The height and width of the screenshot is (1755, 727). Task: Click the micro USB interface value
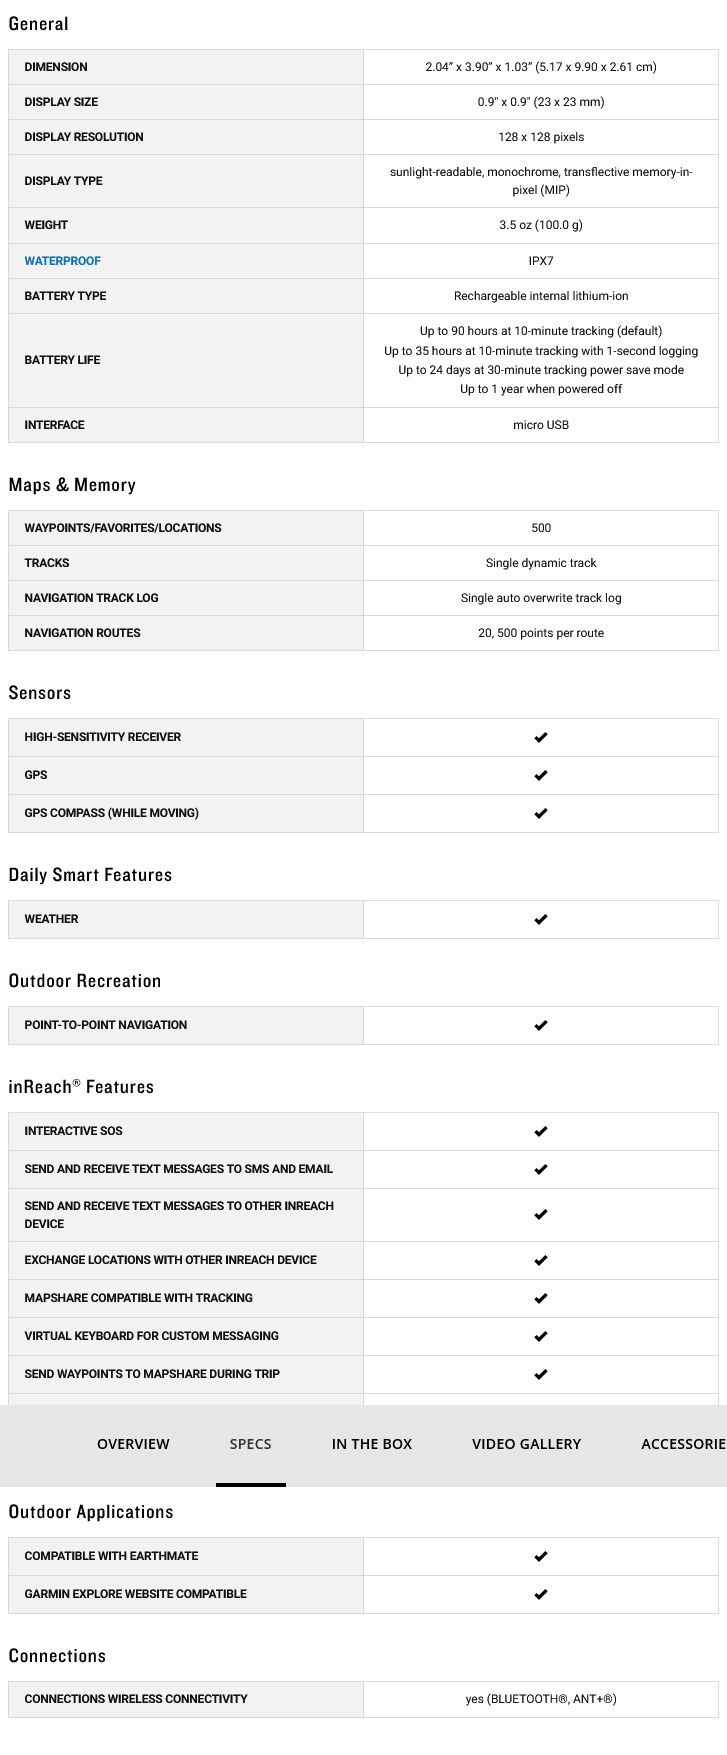[x=541, y=425]
